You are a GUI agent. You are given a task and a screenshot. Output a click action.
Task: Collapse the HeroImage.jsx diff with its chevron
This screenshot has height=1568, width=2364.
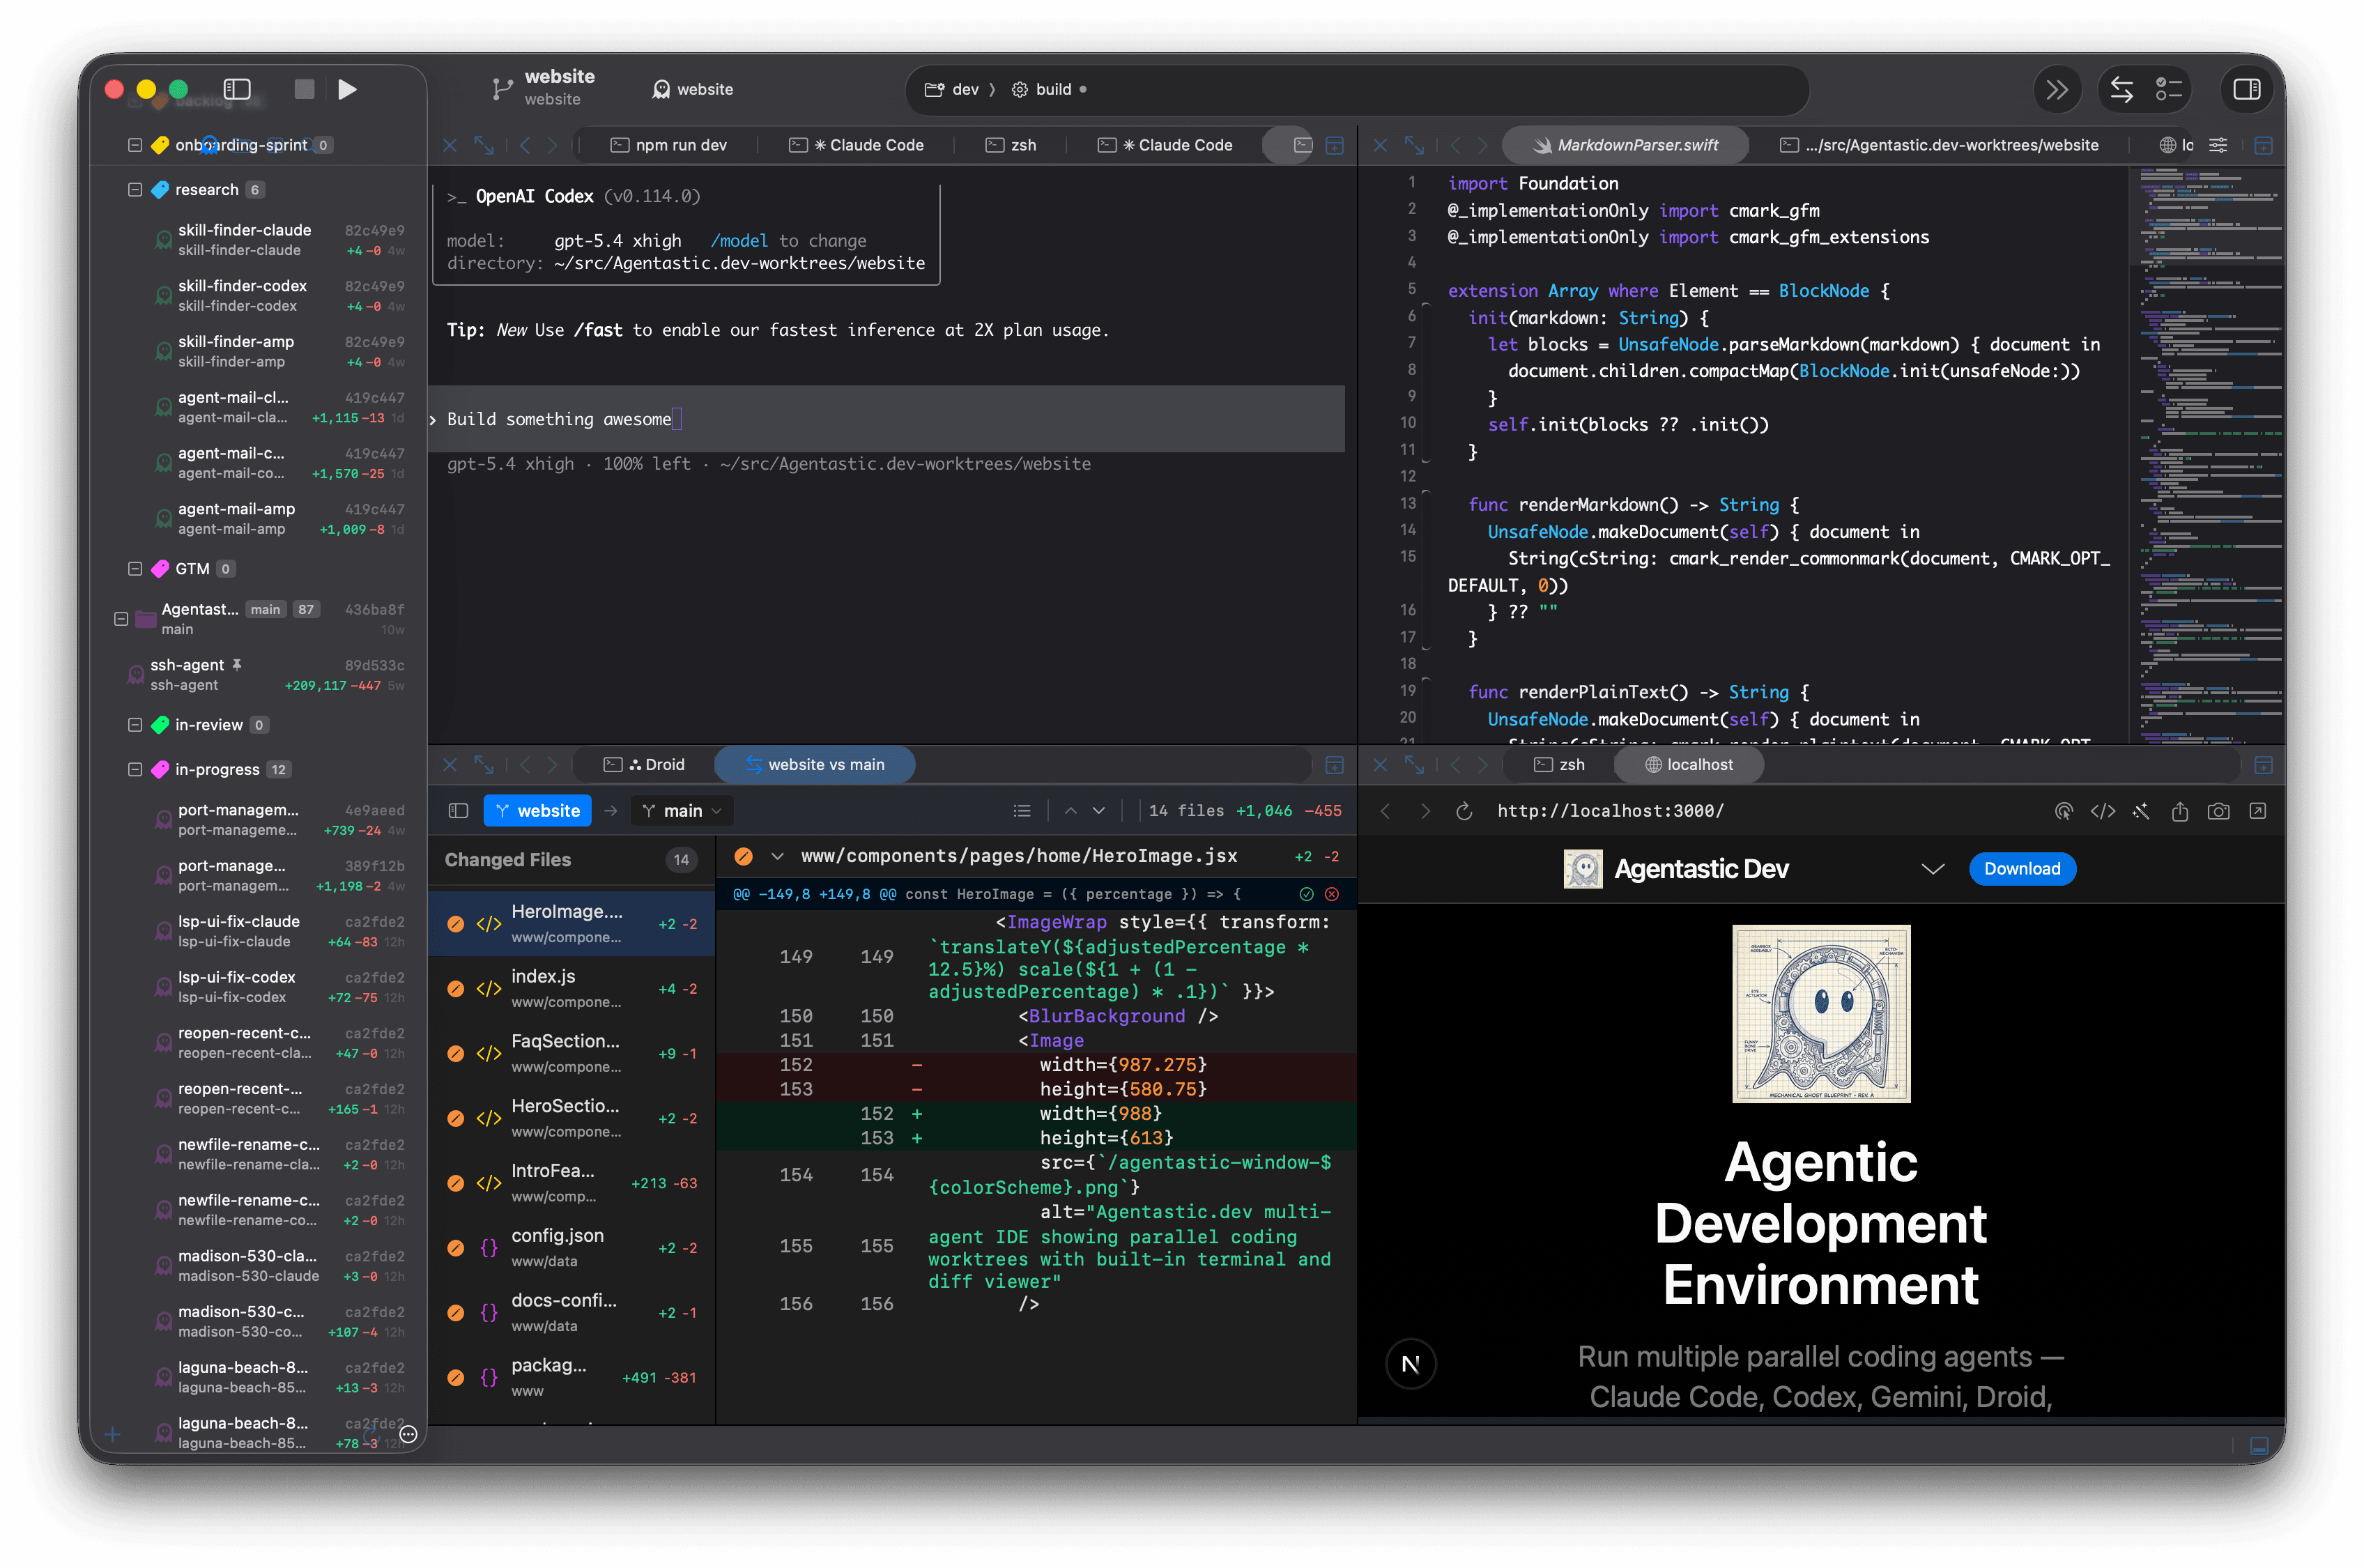777,857
